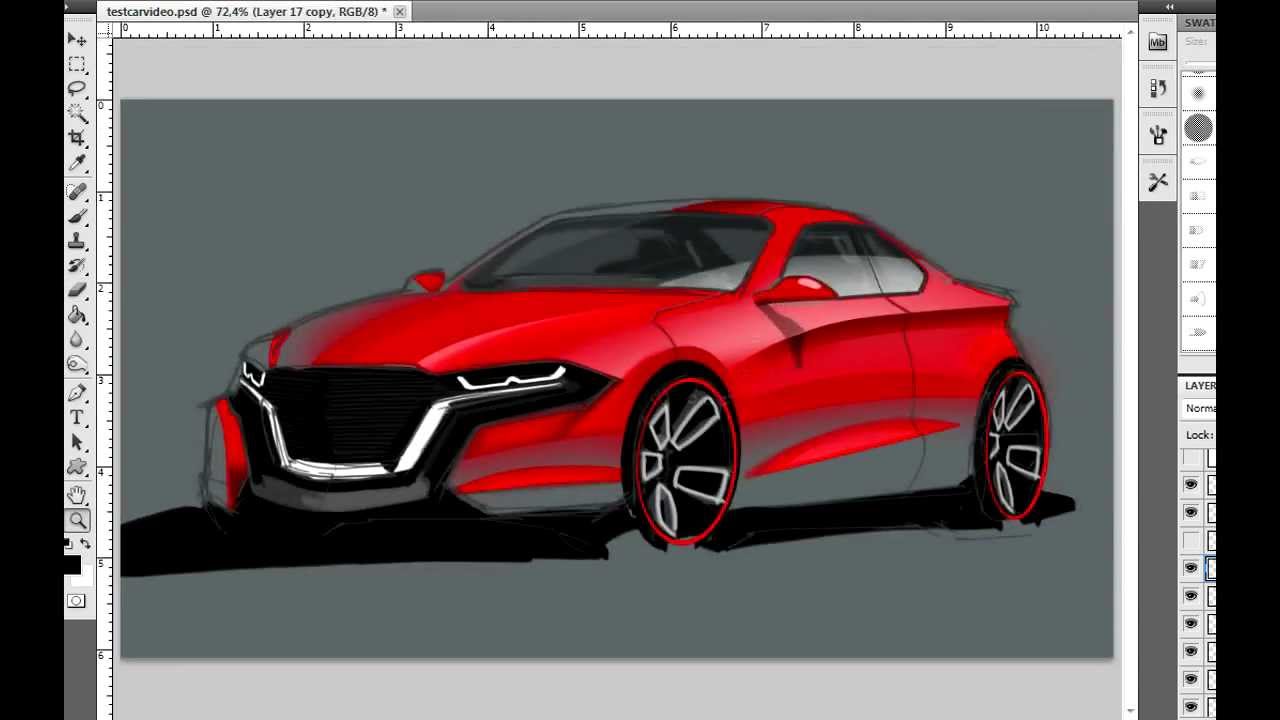Select the Lasso tool
This screenshot has width=1280, height=720.
[x=77, y=89]
